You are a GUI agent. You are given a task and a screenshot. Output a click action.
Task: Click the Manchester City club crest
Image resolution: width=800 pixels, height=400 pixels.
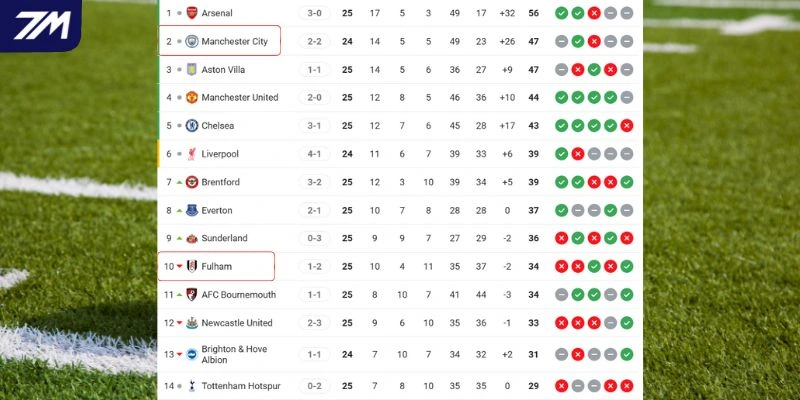(192, 42)
